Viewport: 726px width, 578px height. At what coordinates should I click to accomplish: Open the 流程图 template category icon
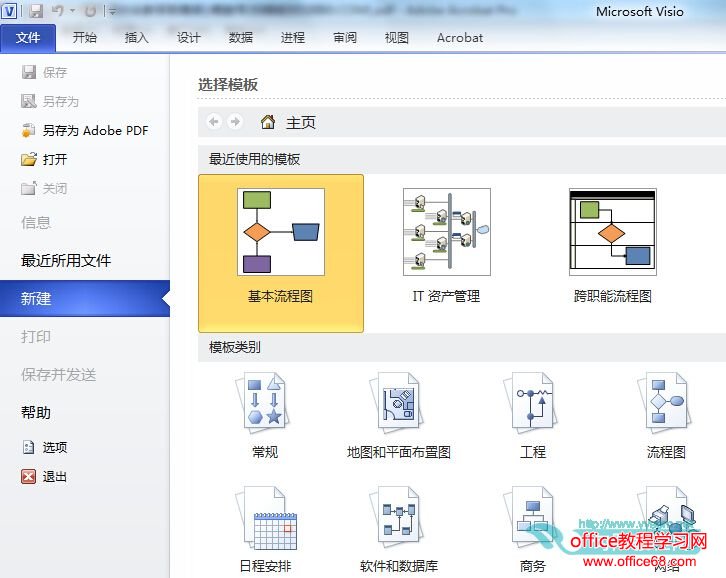[664, 403]
